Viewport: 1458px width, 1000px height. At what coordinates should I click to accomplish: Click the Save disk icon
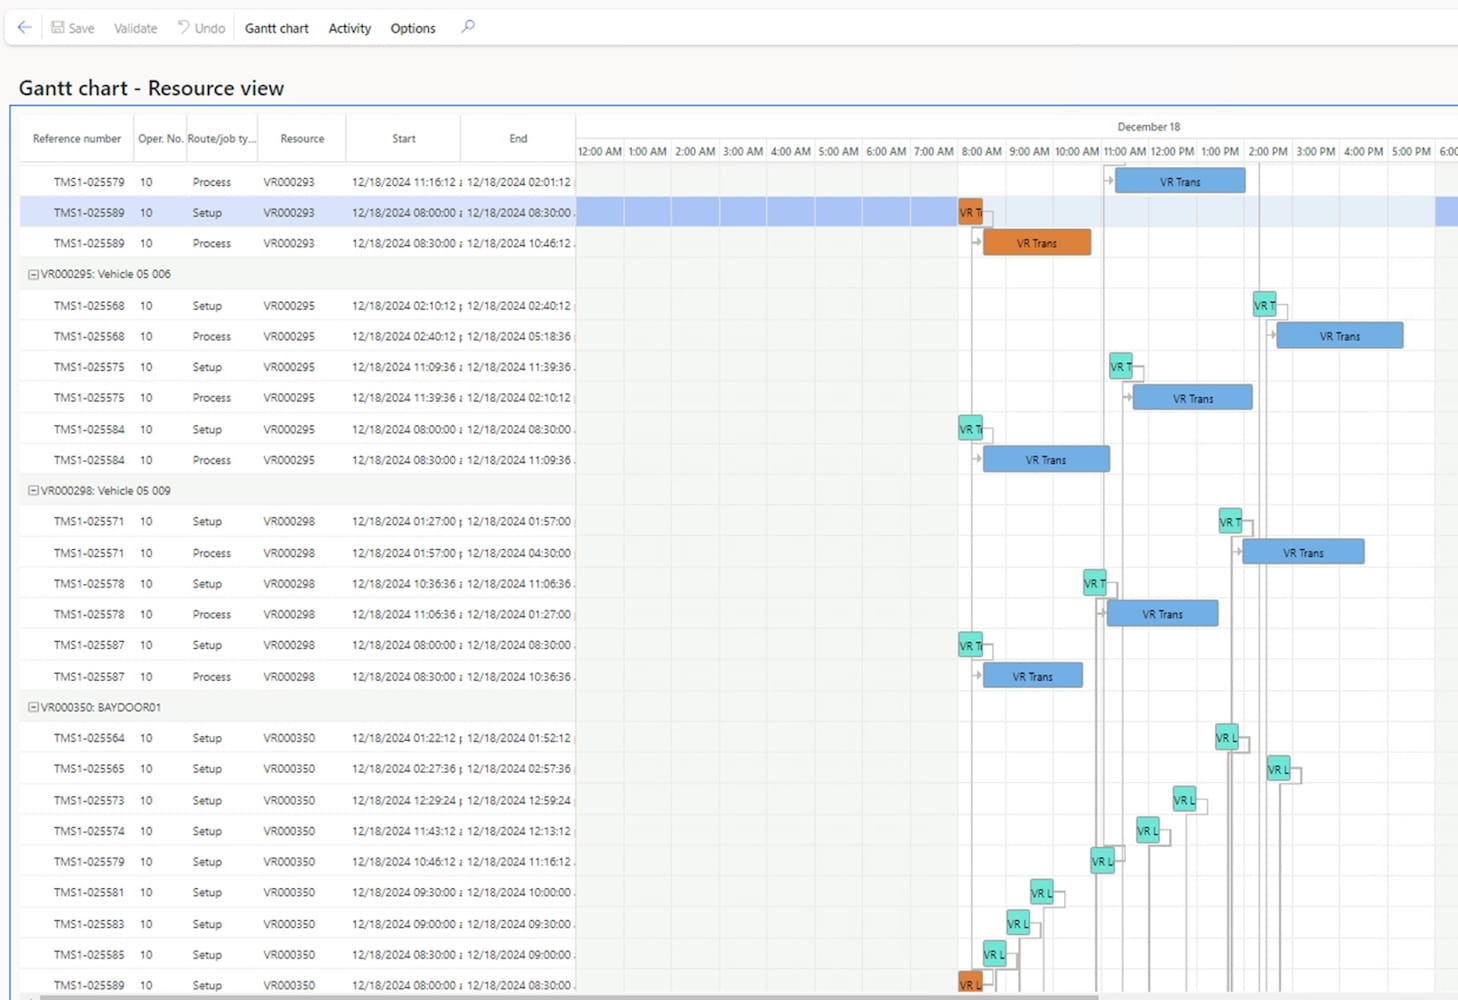tap(58, 28)
